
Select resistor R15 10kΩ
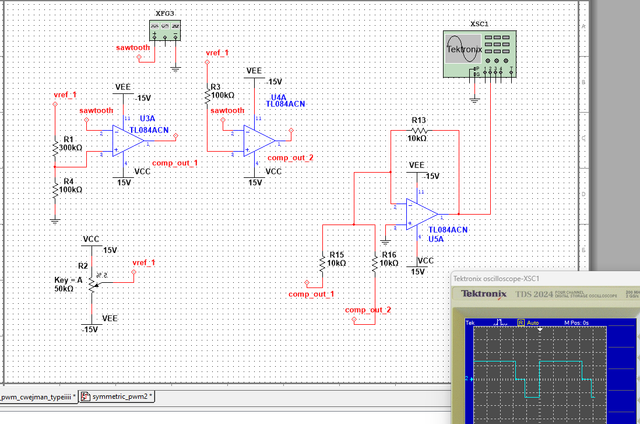[x=322, y=262]
